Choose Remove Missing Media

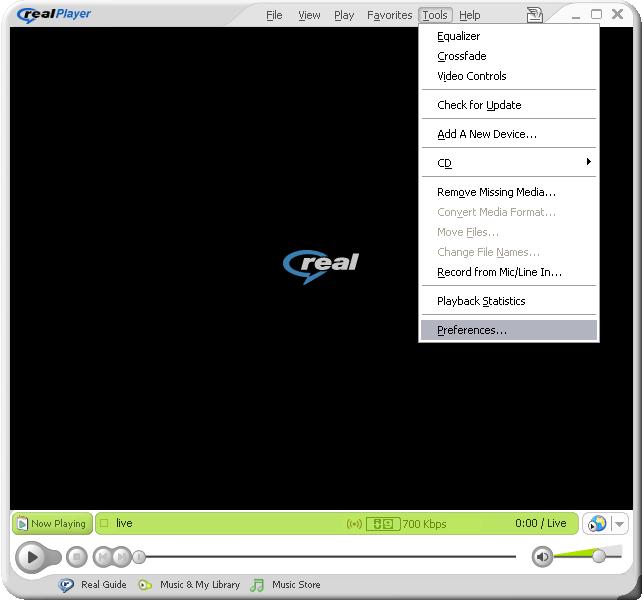coord(508,192)
